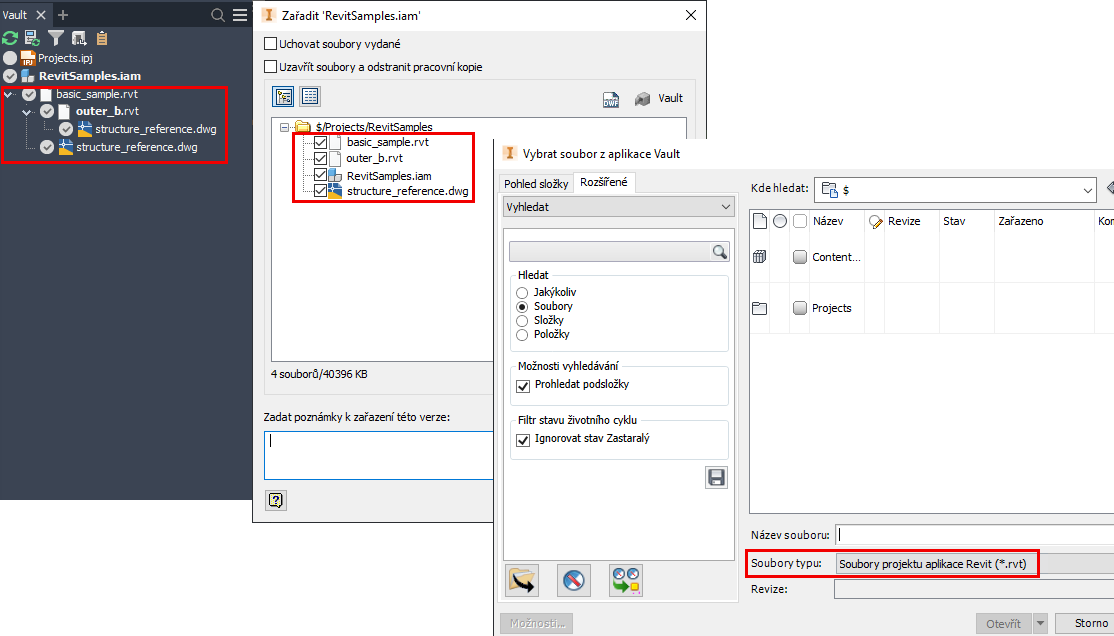The height and width of the screenshot is (636, 1114).
Task: Select the Soubory radio option
Action: (x=522, y=307)
